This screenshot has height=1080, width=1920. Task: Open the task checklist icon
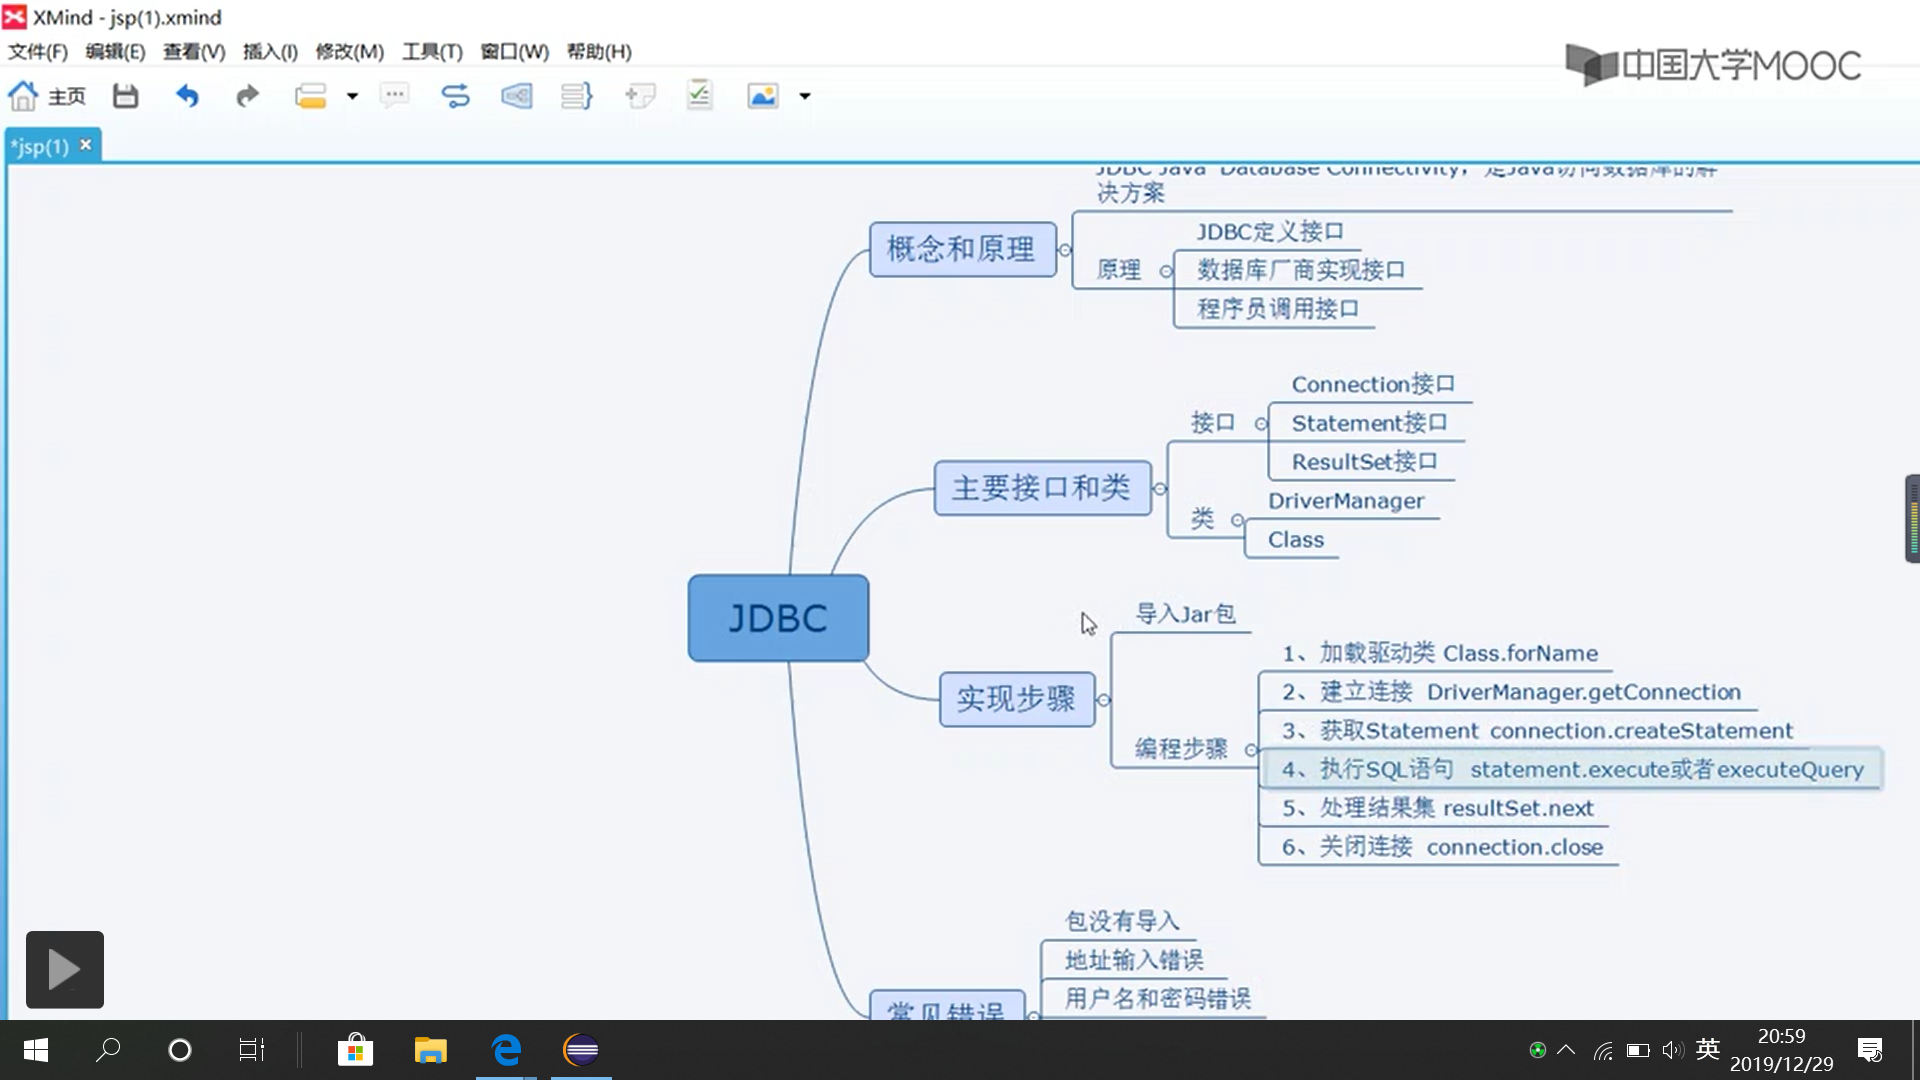click(699, 96)
